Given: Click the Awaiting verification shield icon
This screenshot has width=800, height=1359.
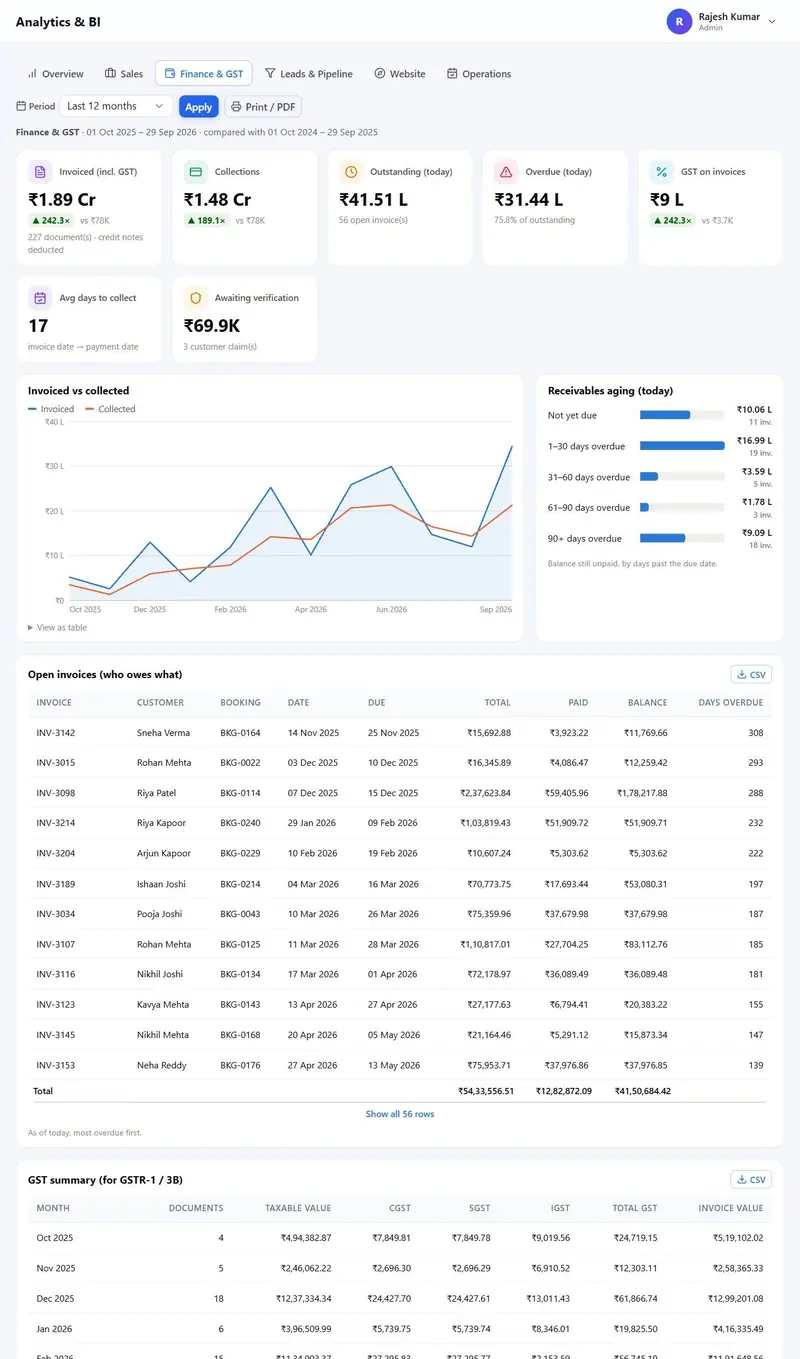Looking at the screenshot, I should point(195,298).
